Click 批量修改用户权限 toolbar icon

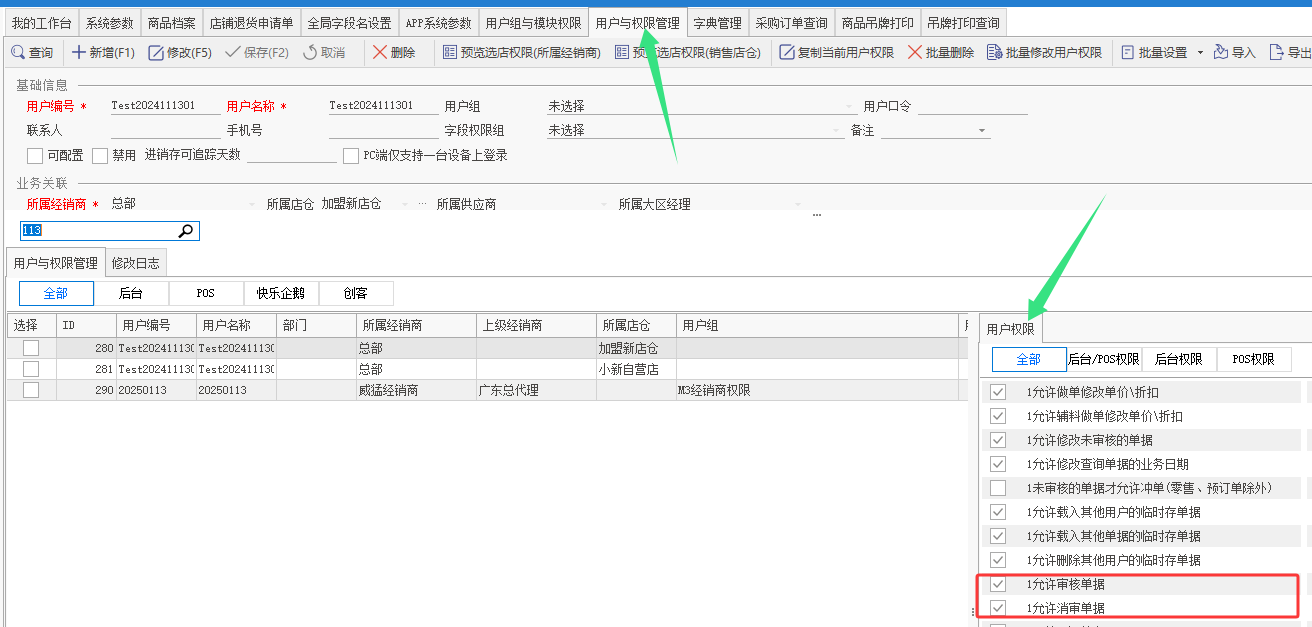[994, 52]
